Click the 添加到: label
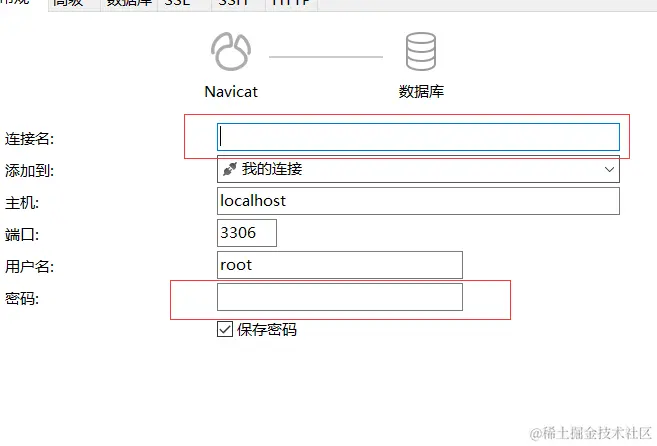 pyautogui.click(x=29, y=171)
